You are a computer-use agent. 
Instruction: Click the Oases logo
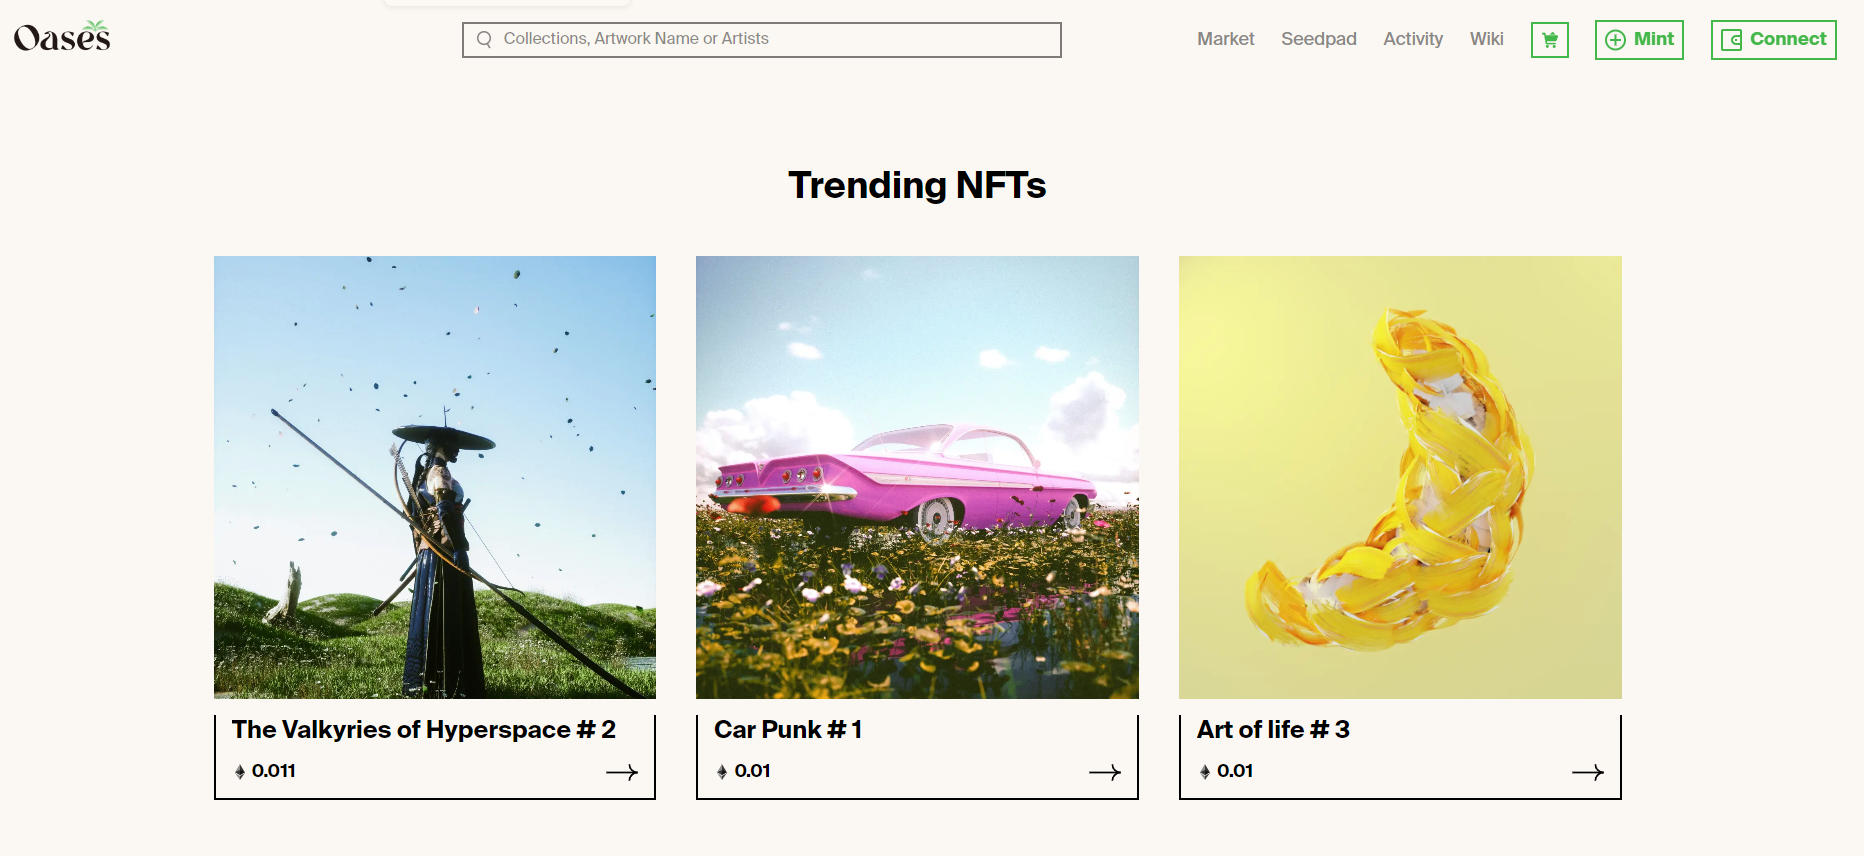click(62, 38)
